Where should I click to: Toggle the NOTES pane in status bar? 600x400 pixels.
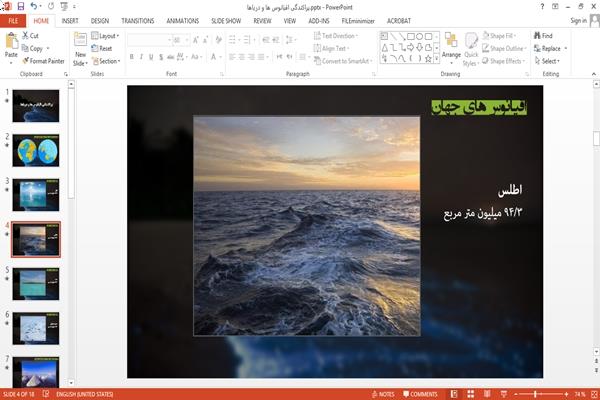(383, 394)
